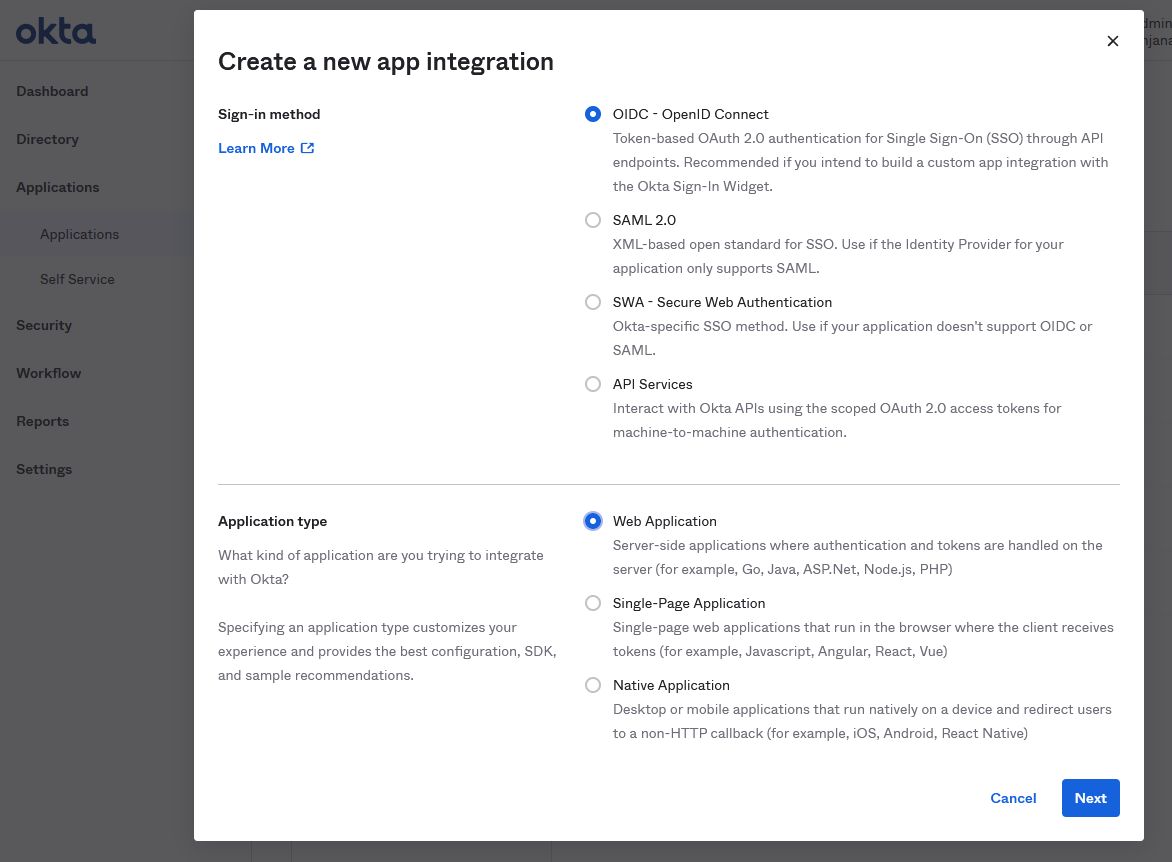This screenshot has width=1172, height=862.
Task: Go to the Applications sub-item
Action: coord(79,234)
